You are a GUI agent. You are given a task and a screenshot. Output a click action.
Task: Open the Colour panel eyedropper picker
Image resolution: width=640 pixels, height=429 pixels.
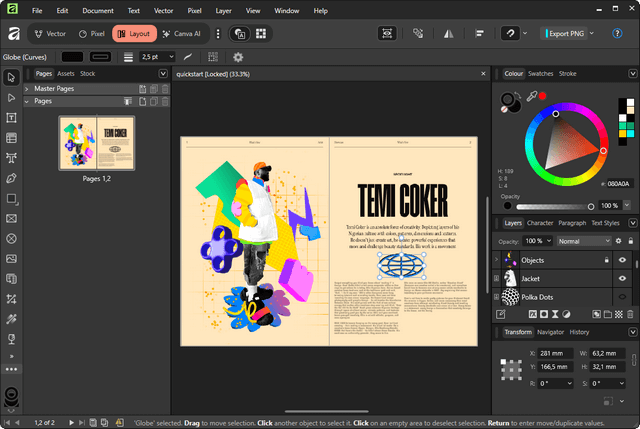point(531,96)
